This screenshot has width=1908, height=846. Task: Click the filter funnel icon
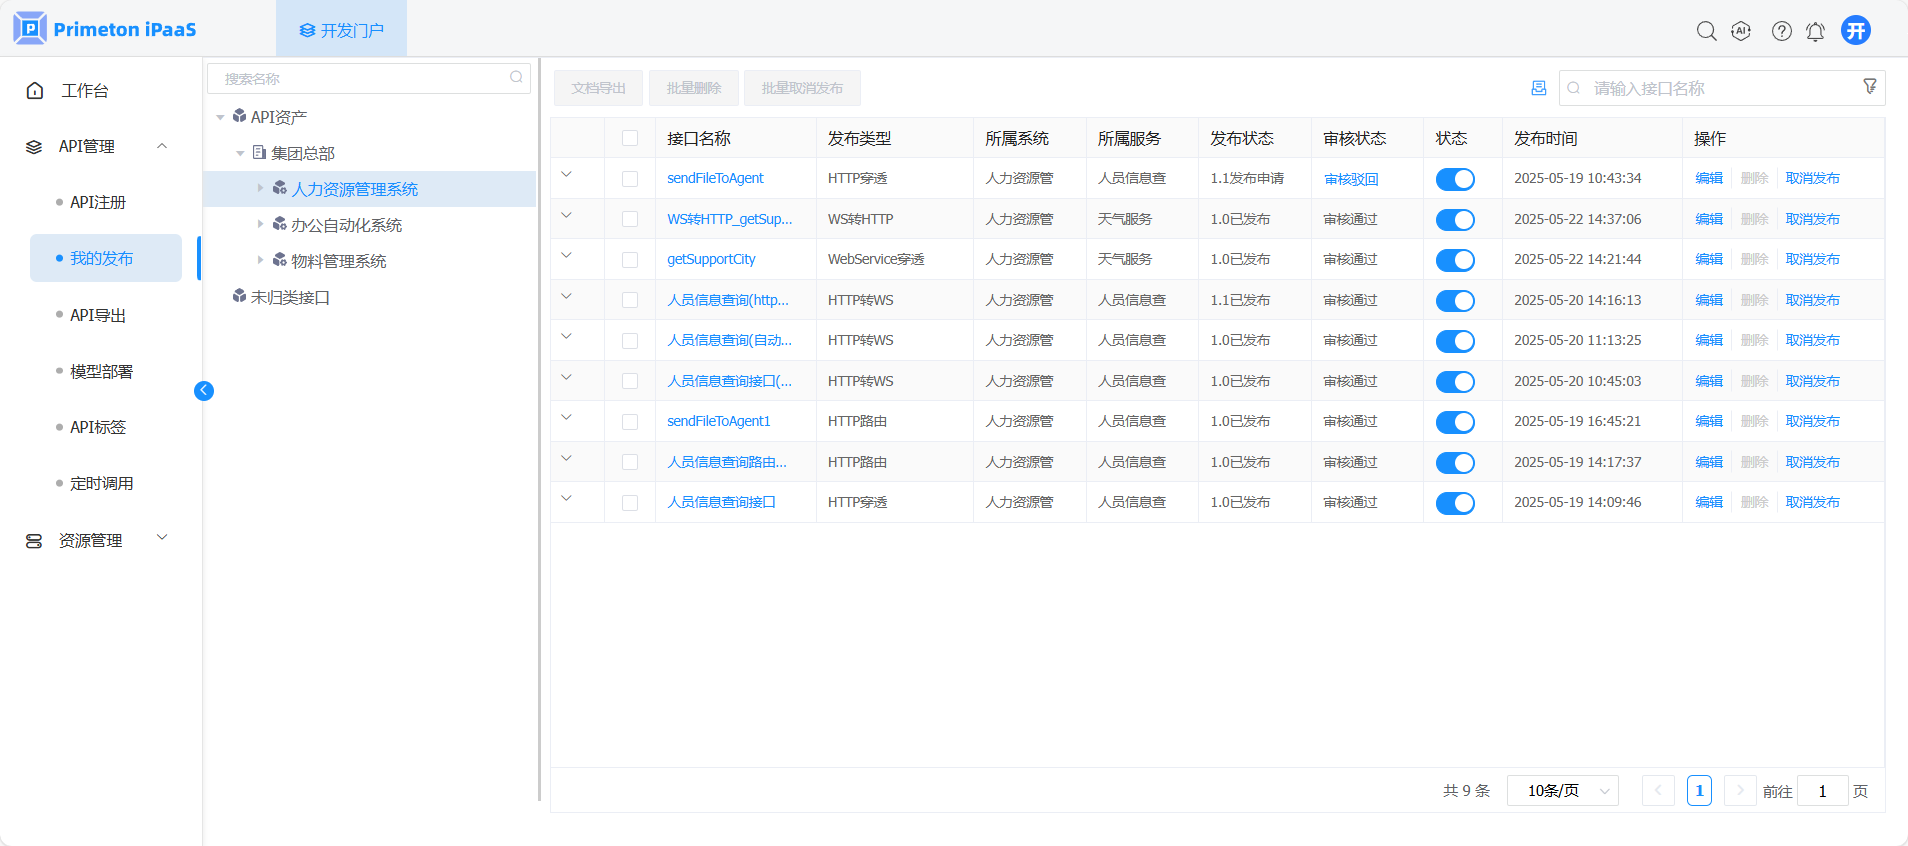pos(1869,87)
